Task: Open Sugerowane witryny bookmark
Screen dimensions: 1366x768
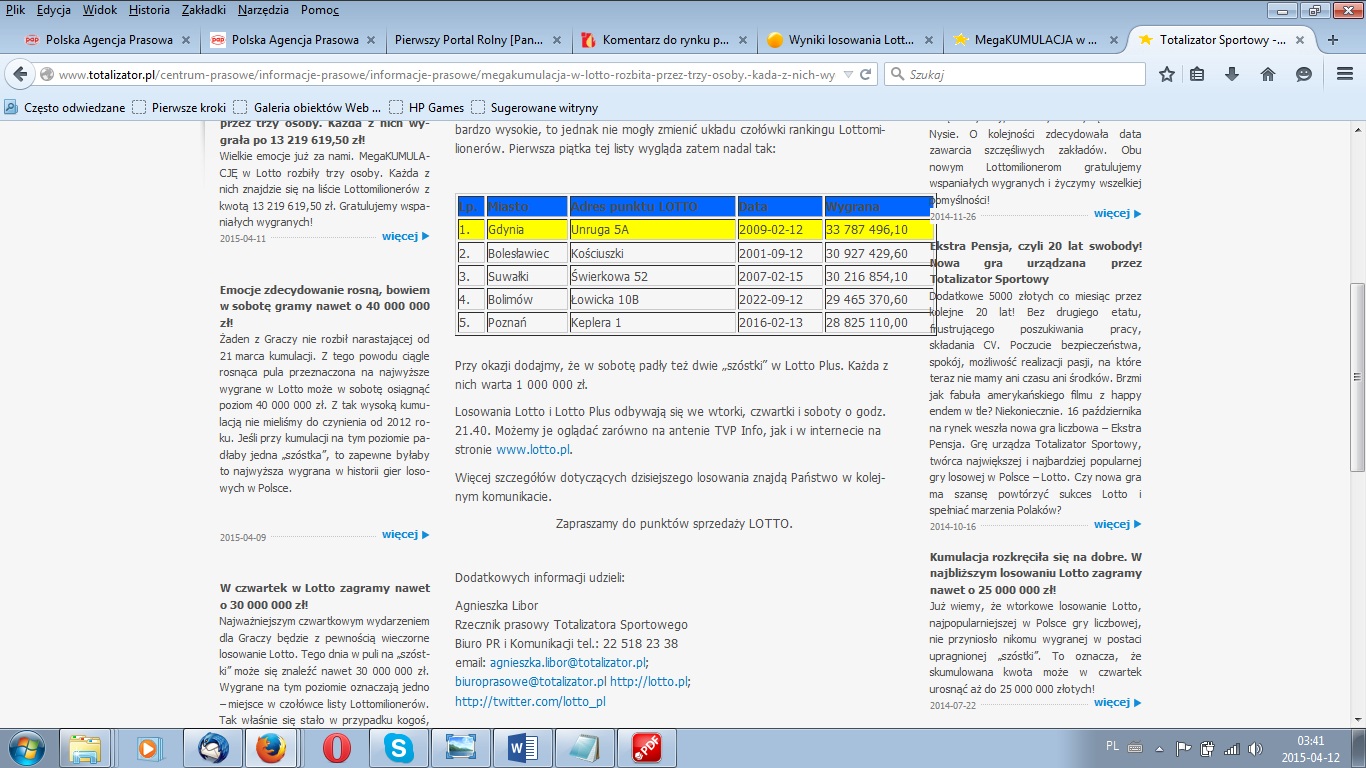Action: point(534,108)
